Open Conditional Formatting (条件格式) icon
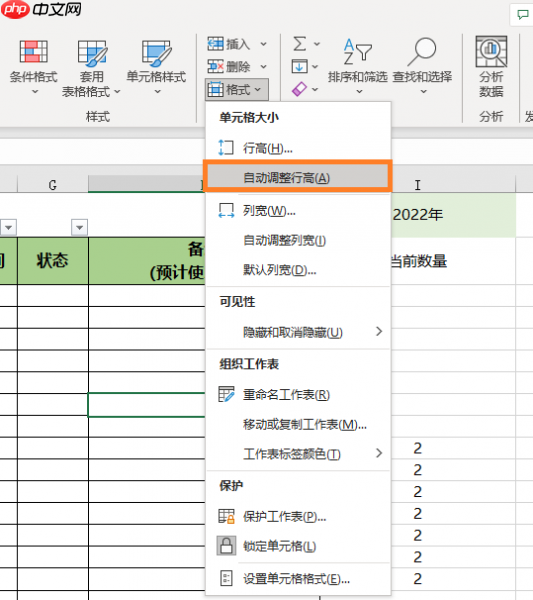This screenshot has width=533, height=600. pos(34,51)
